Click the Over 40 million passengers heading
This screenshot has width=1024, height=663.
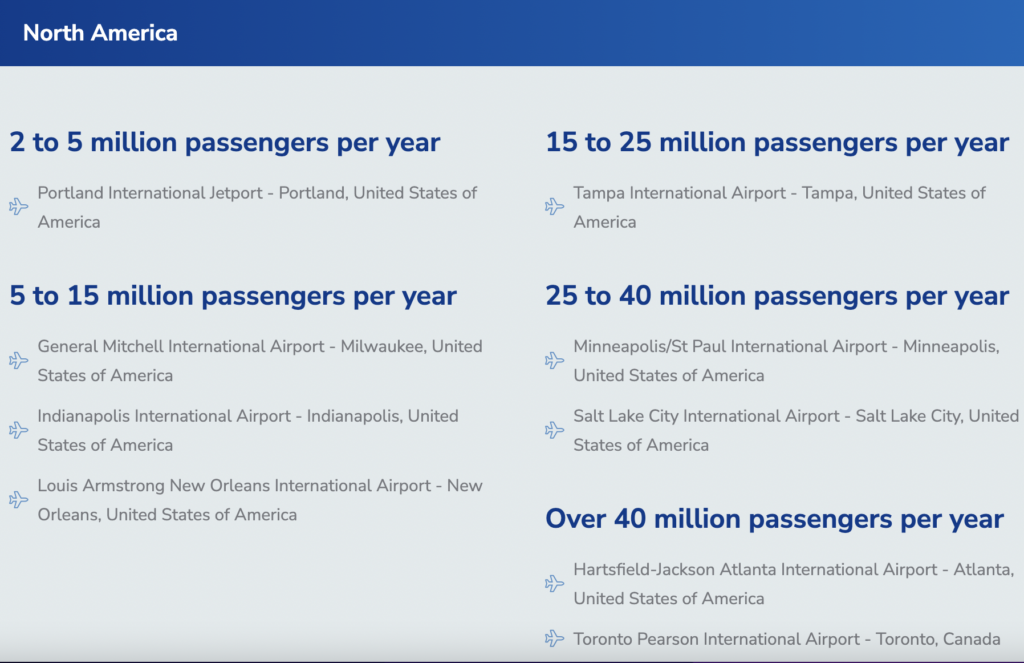pyautogui.click(x=775, y=519)
